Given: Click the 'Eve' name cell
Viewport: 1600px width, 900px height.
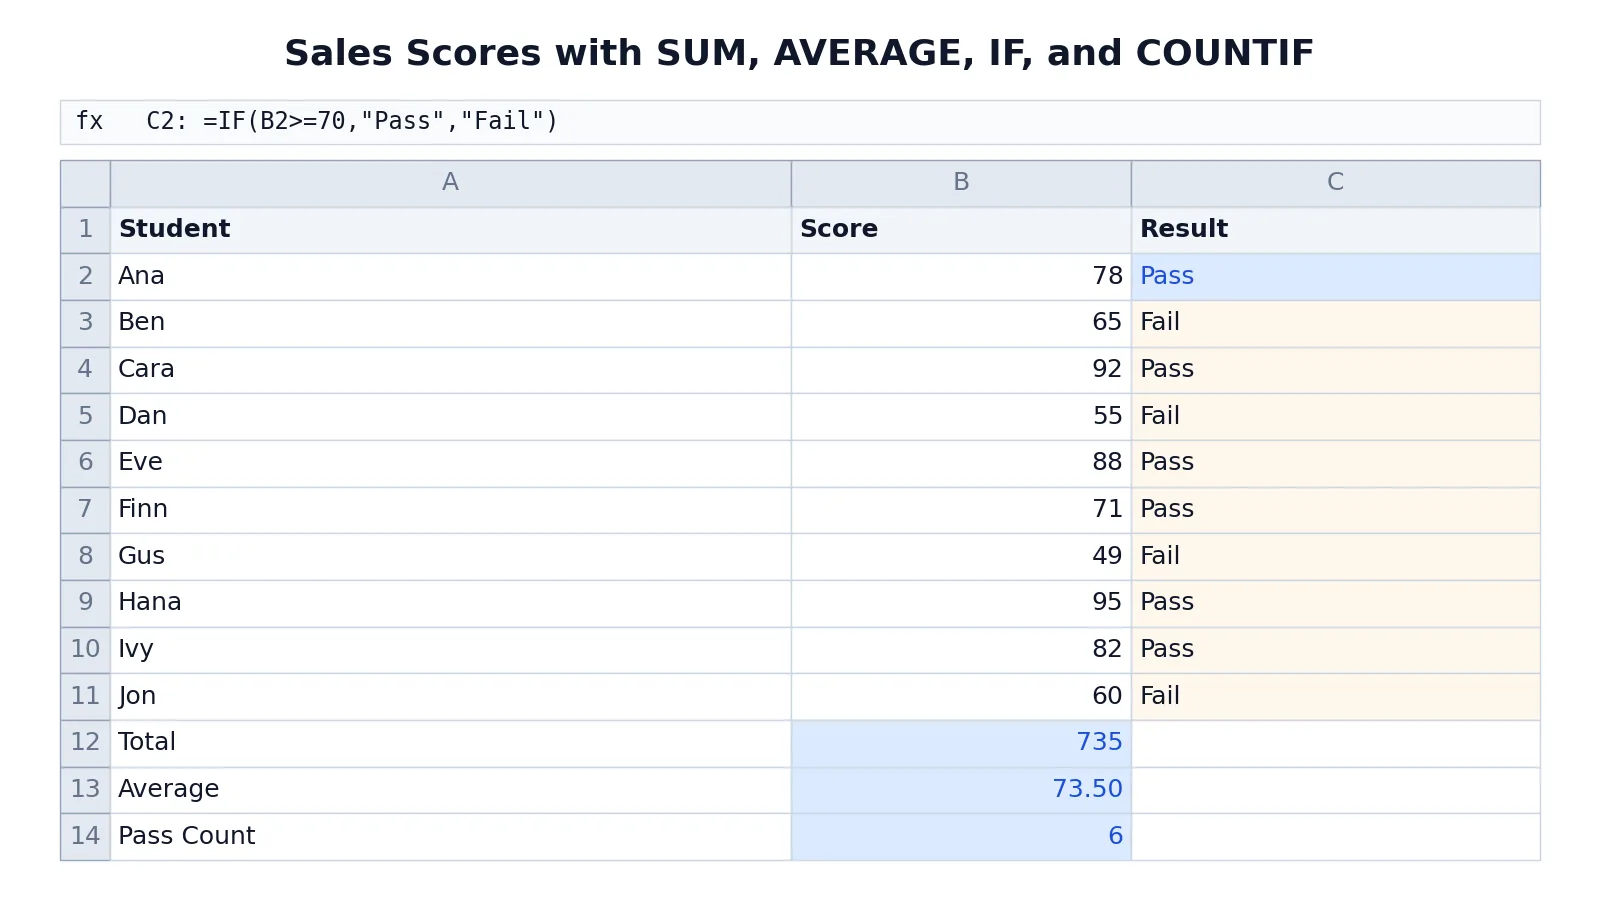Looking at the screenshot, I should (451, 463).
